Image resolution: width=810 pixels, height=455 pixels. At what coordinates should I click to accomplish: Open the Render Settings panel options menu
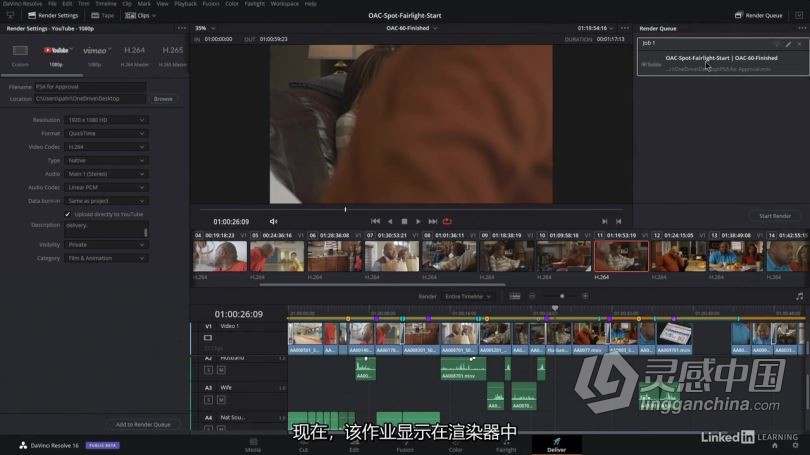pos(181,28)
